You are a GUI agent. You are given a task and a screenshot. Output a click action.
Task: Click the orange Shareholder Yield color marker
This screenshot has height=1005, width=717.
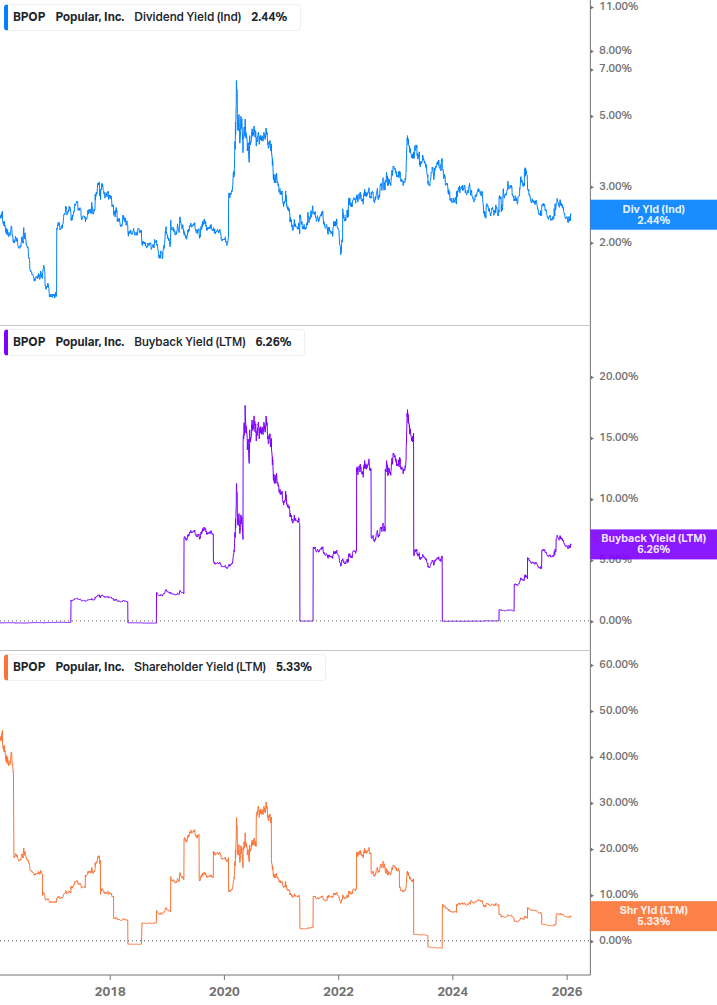(x=6, y=667)
